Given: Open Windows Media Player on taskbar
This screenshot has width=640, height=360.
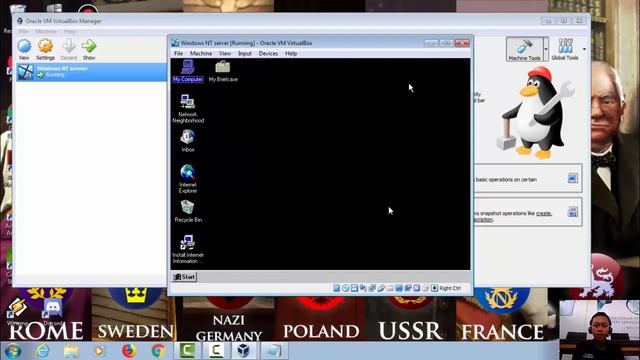Looking at the screenshot, I should click(x=100, y=351).
